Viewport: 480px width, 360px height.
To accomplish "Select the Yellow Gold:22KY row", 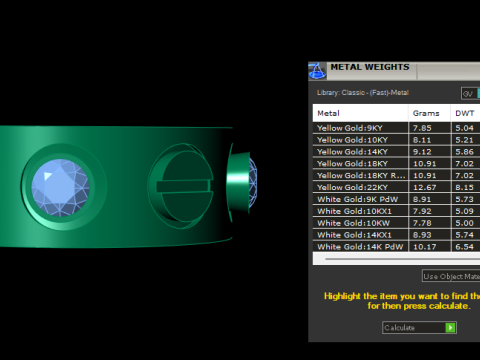I will pos(396,187).
